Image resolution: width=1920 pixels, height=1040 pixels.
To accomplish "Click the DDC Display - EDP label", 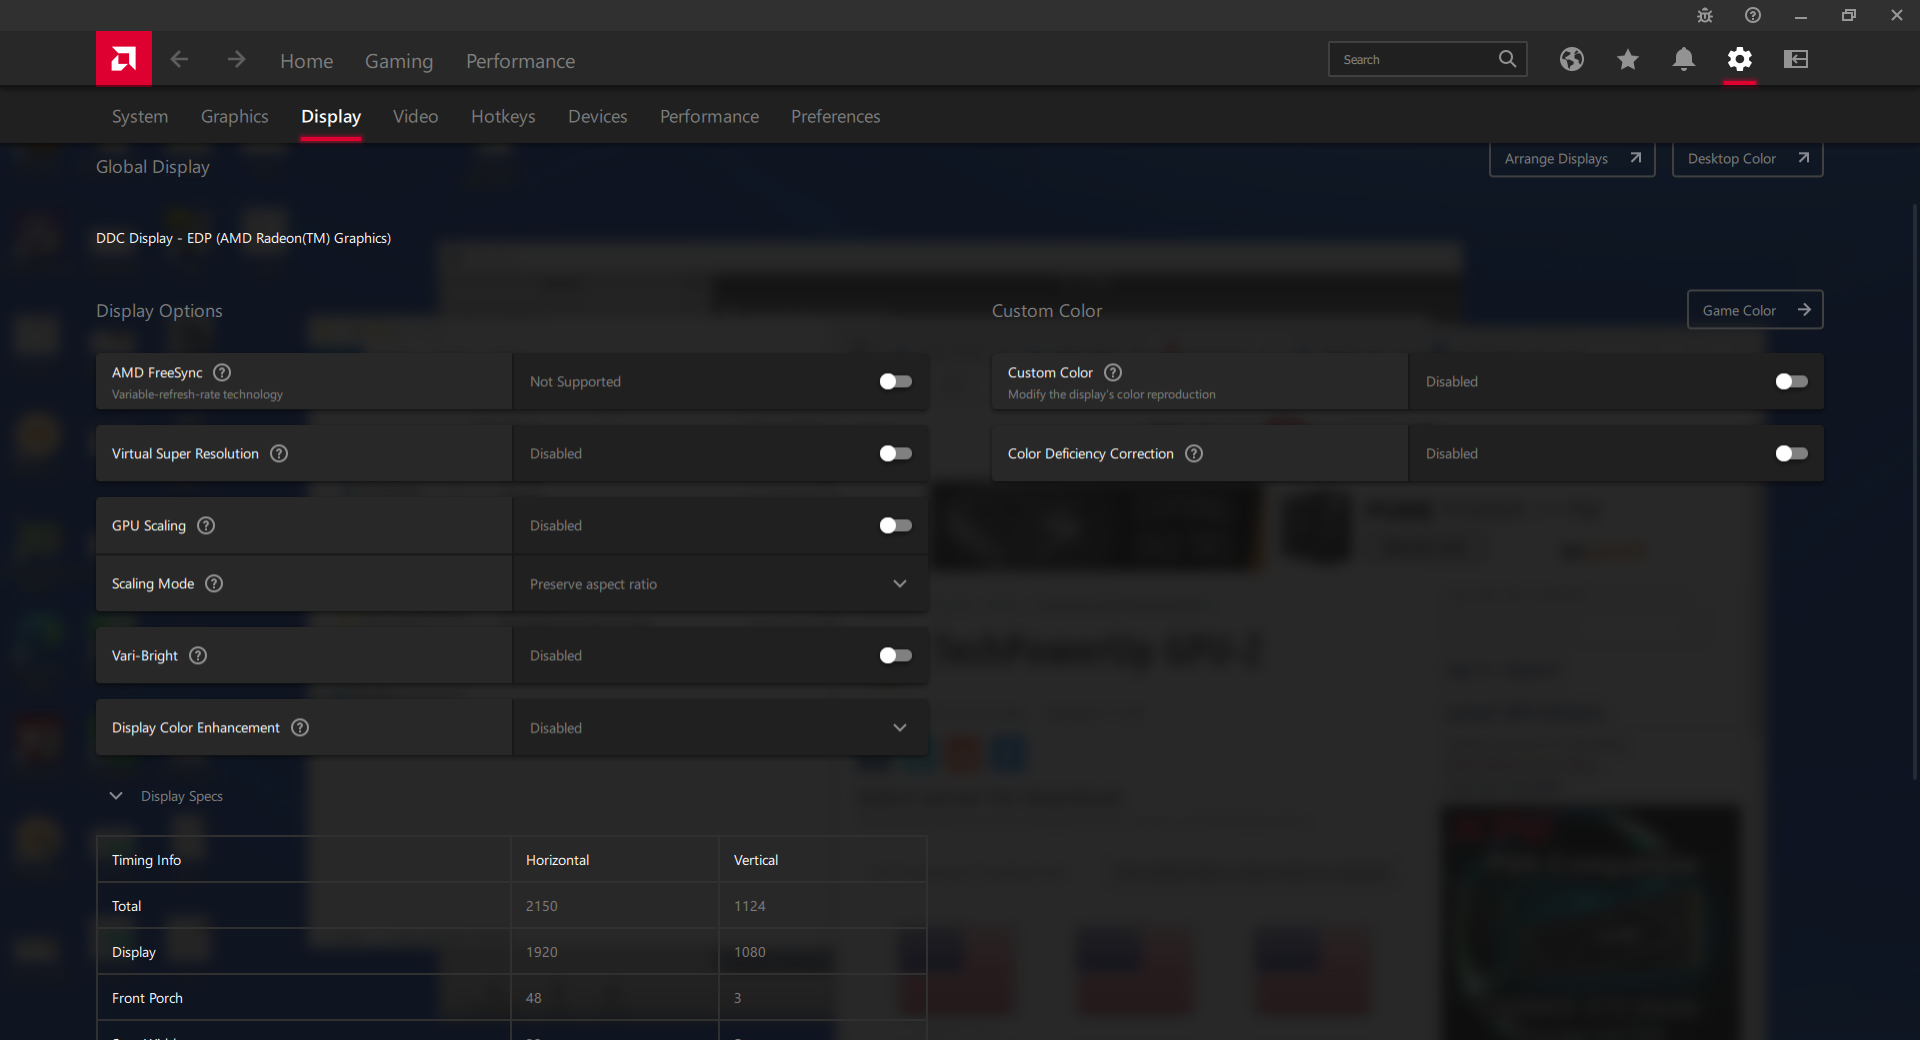I will (x=244, y=238).
